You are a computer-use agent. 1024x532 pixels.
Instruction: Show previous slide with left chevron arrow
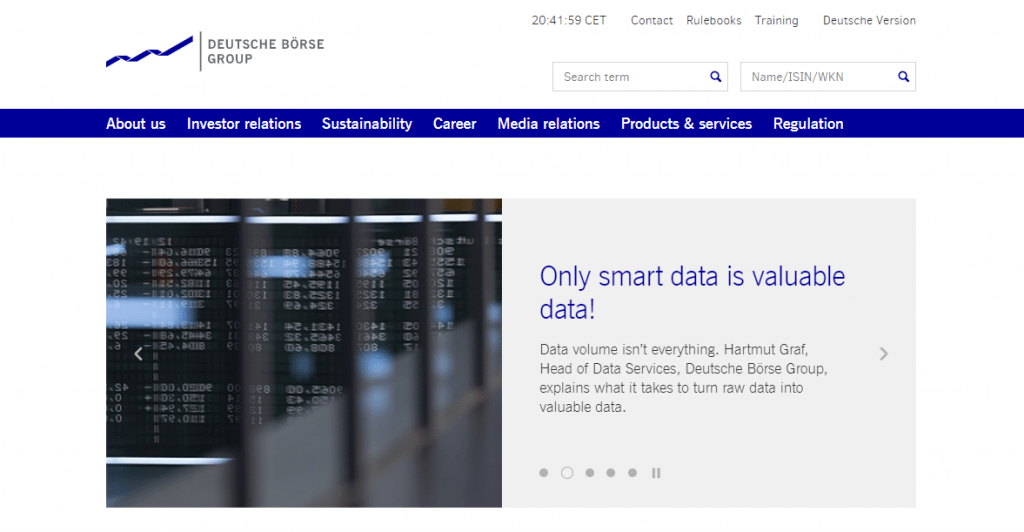[138, 354]
